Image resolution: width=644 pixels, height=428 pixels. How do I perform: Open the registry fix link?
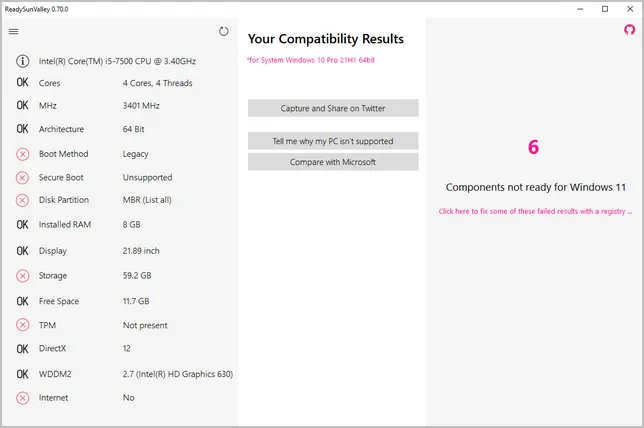click(x=534, y=211)
